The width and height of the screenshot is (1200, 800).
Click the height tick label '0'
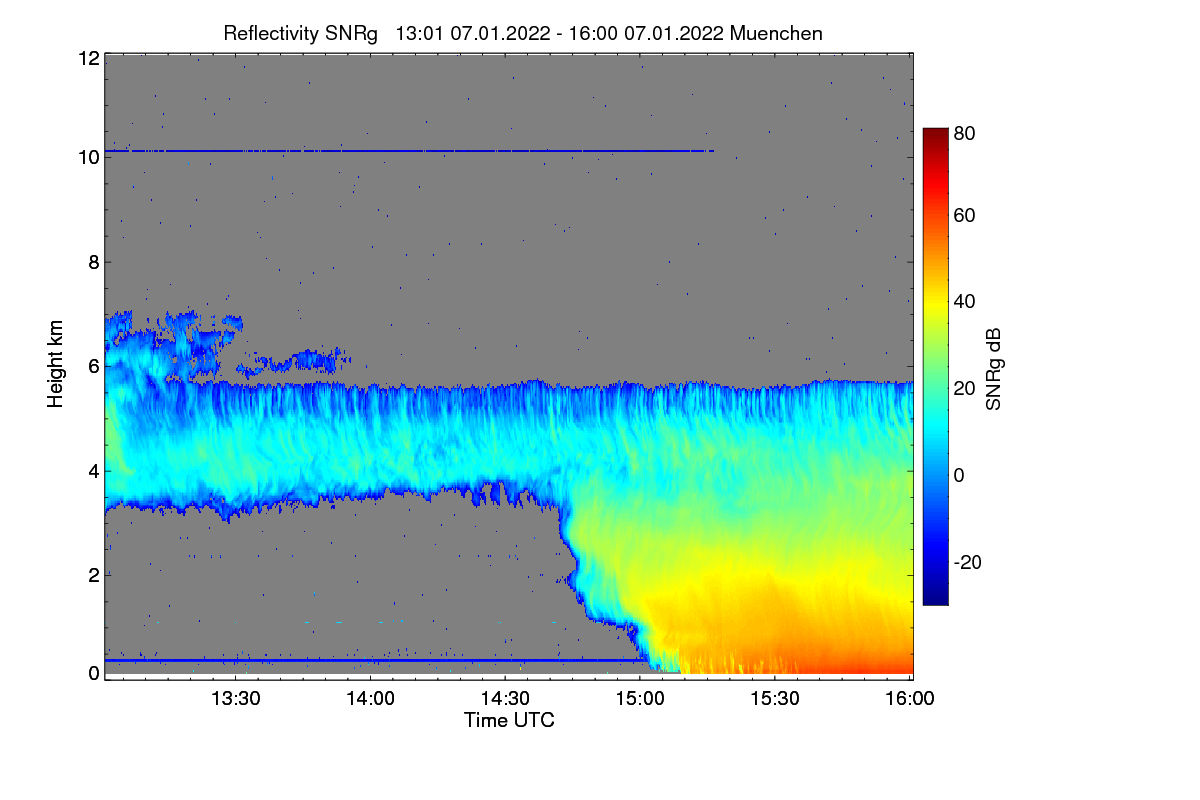click(94, 673)
